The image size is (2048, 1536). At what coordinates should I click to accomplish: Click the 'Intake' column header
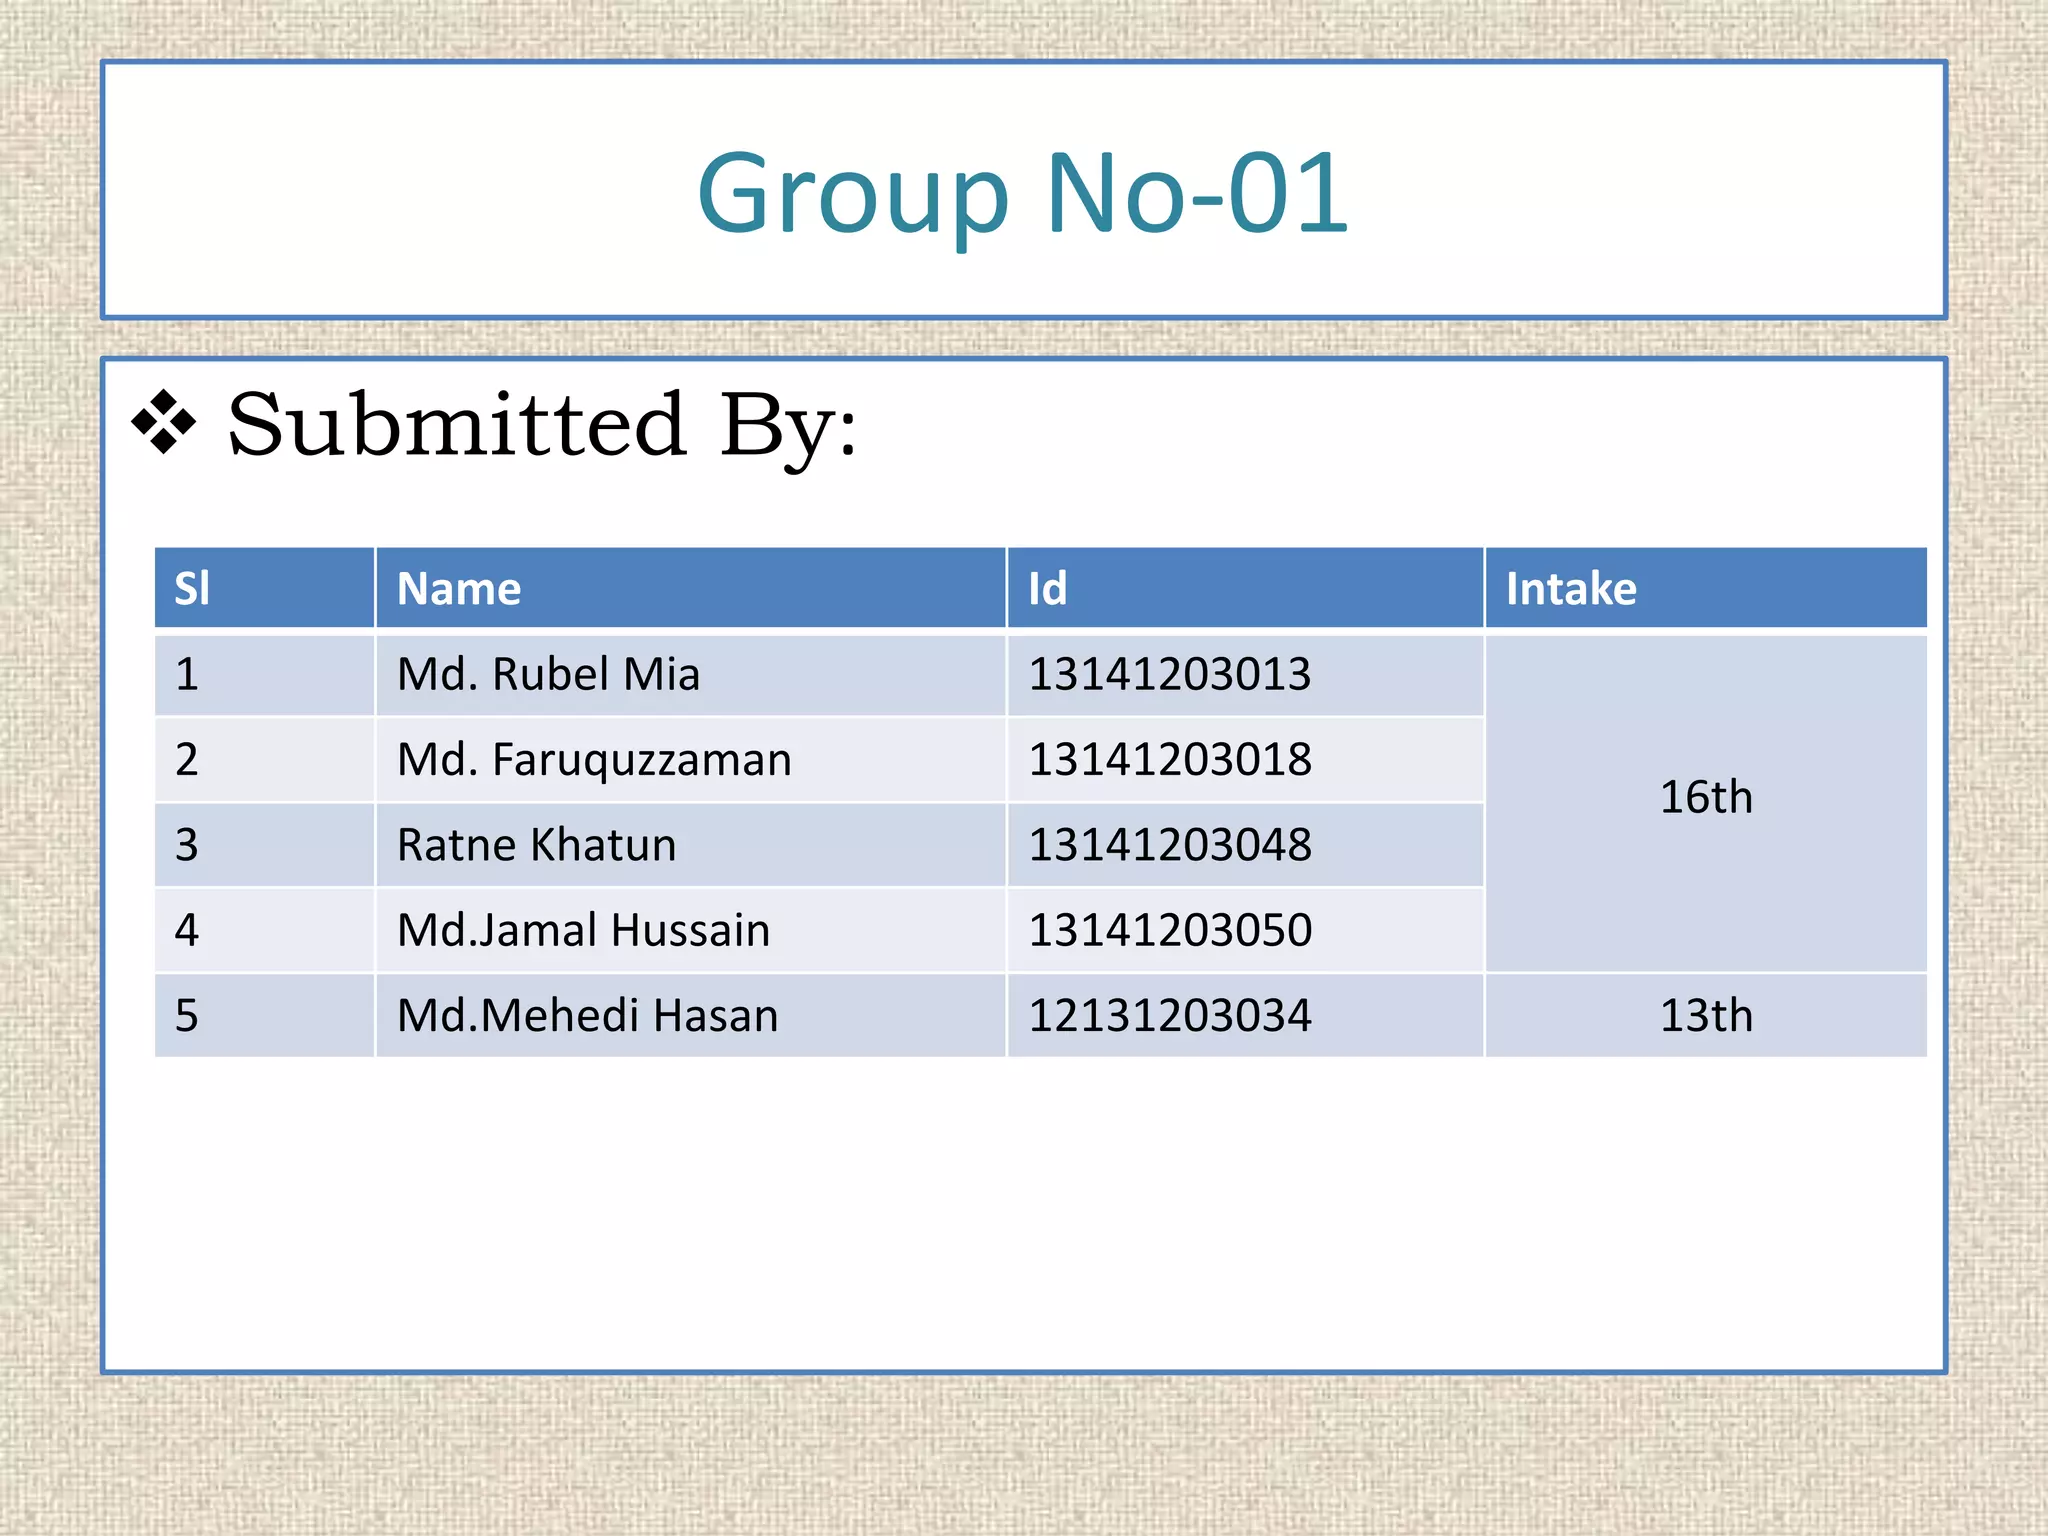pos(1706,588)
